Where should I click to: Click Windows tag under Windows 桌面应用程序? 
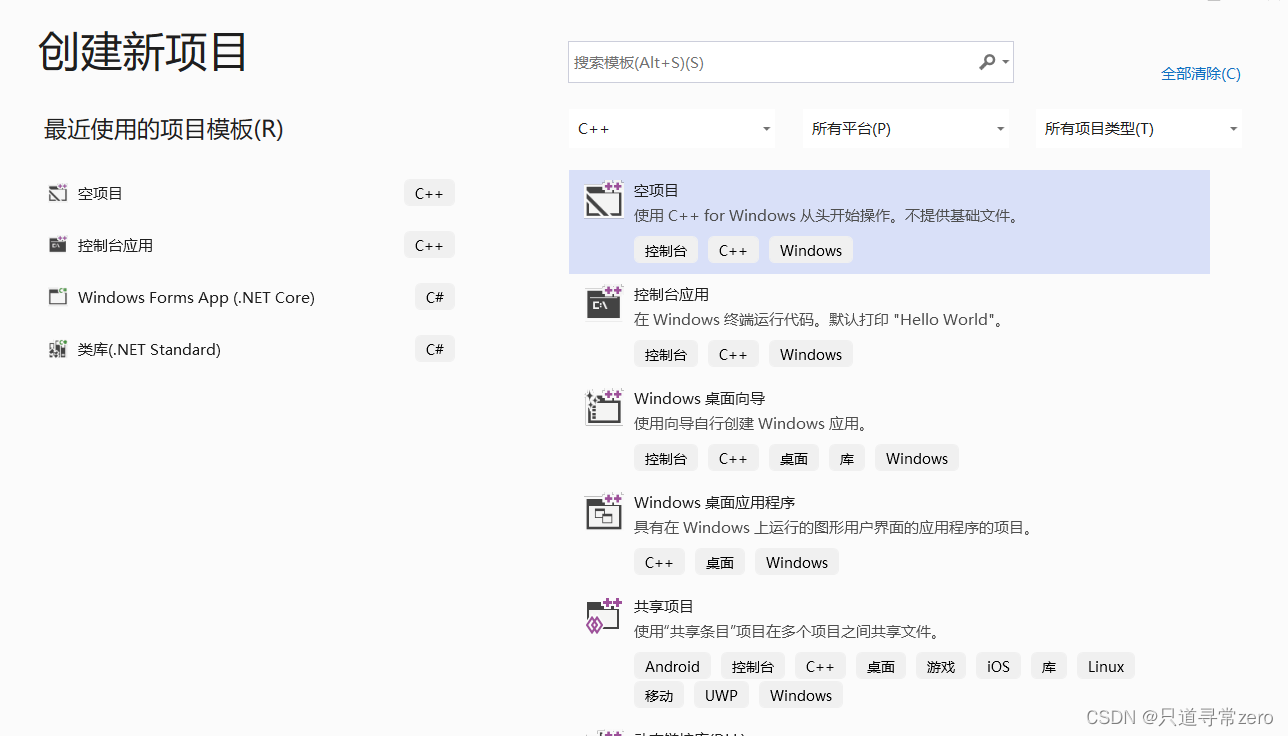click(797, 562)
